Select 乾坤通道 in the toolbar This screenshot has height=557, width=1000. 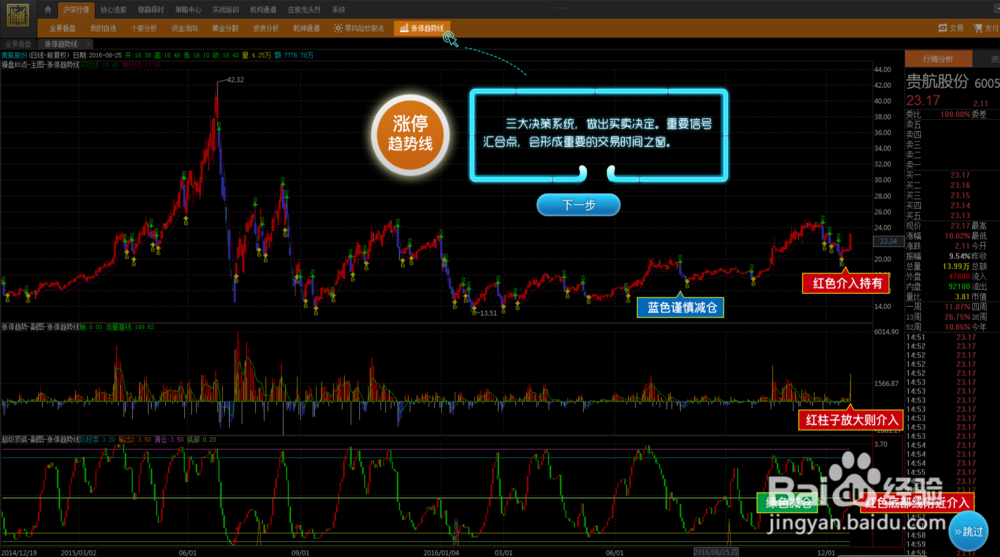306,28
